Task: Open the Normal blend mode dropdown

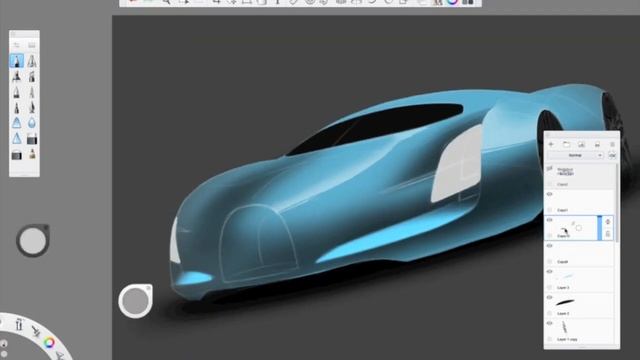Action: (x=576, y=156)
